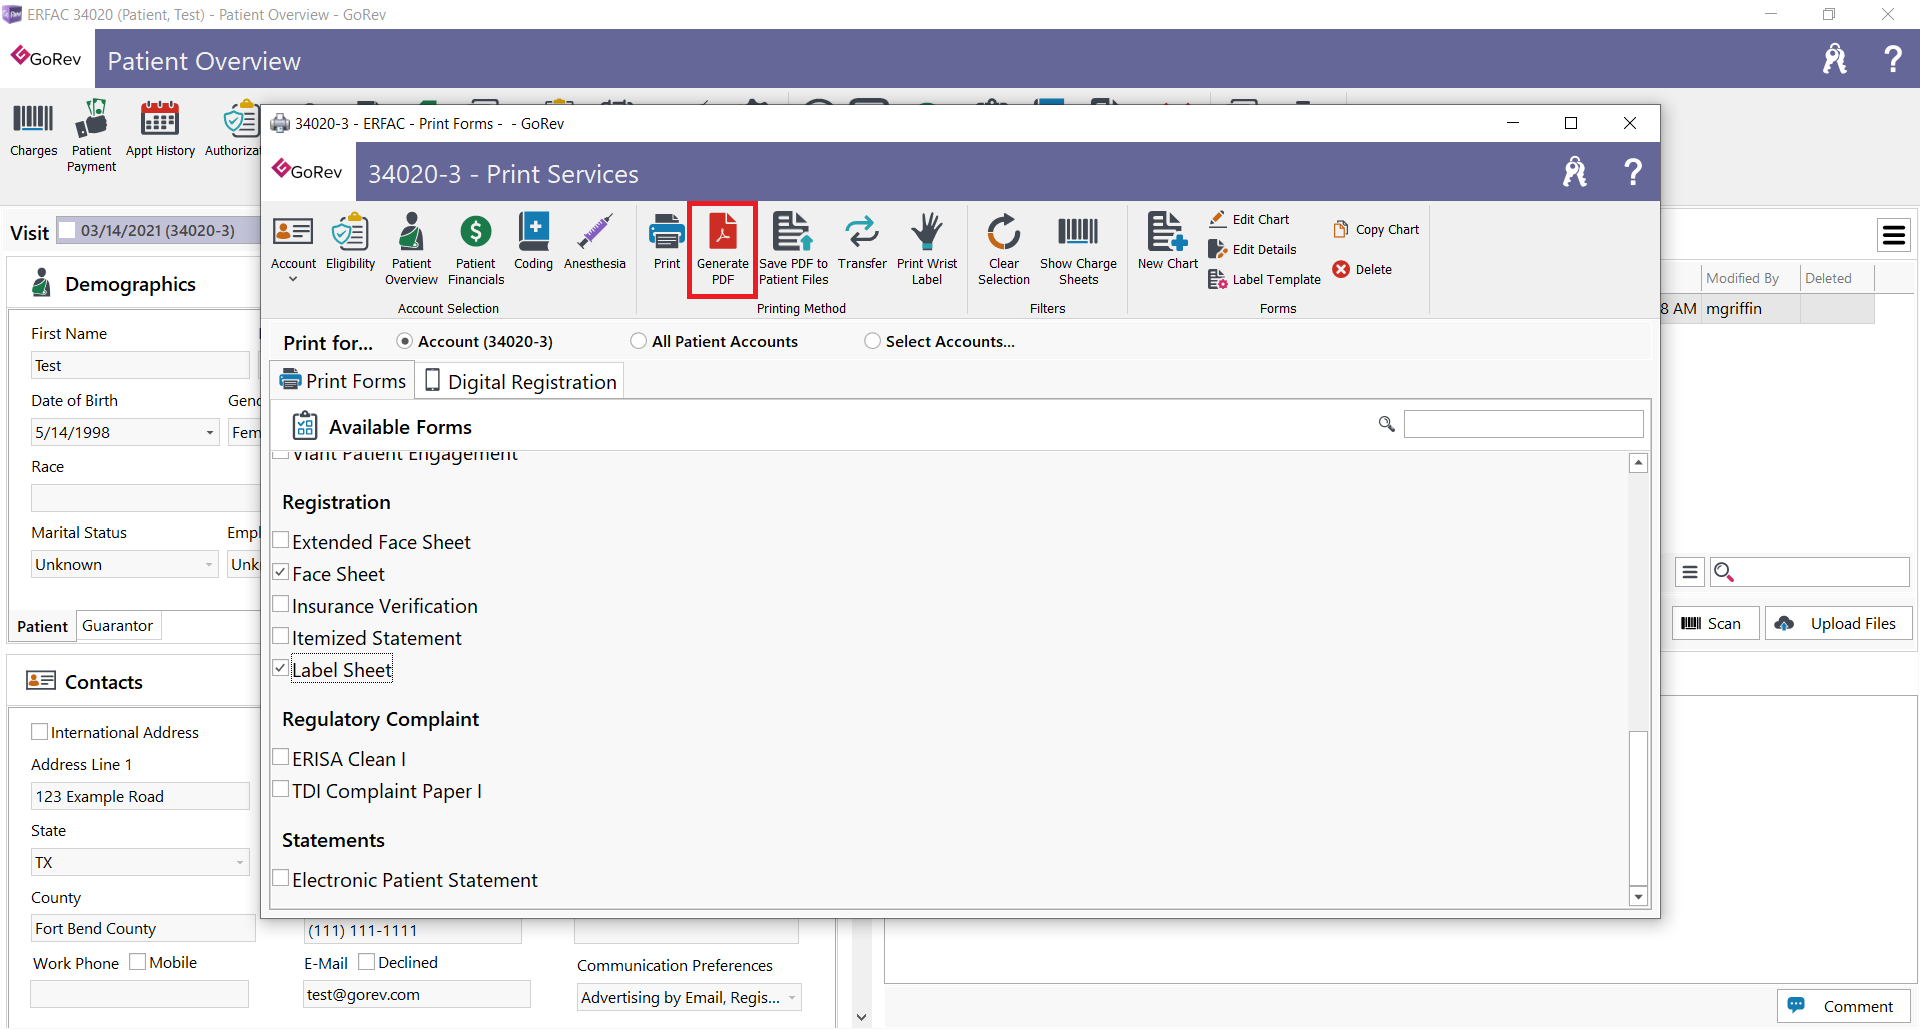The image size is (1920, 1030).
Task: Open Label Template in Forms group
Action: [x=1264, y=279]
